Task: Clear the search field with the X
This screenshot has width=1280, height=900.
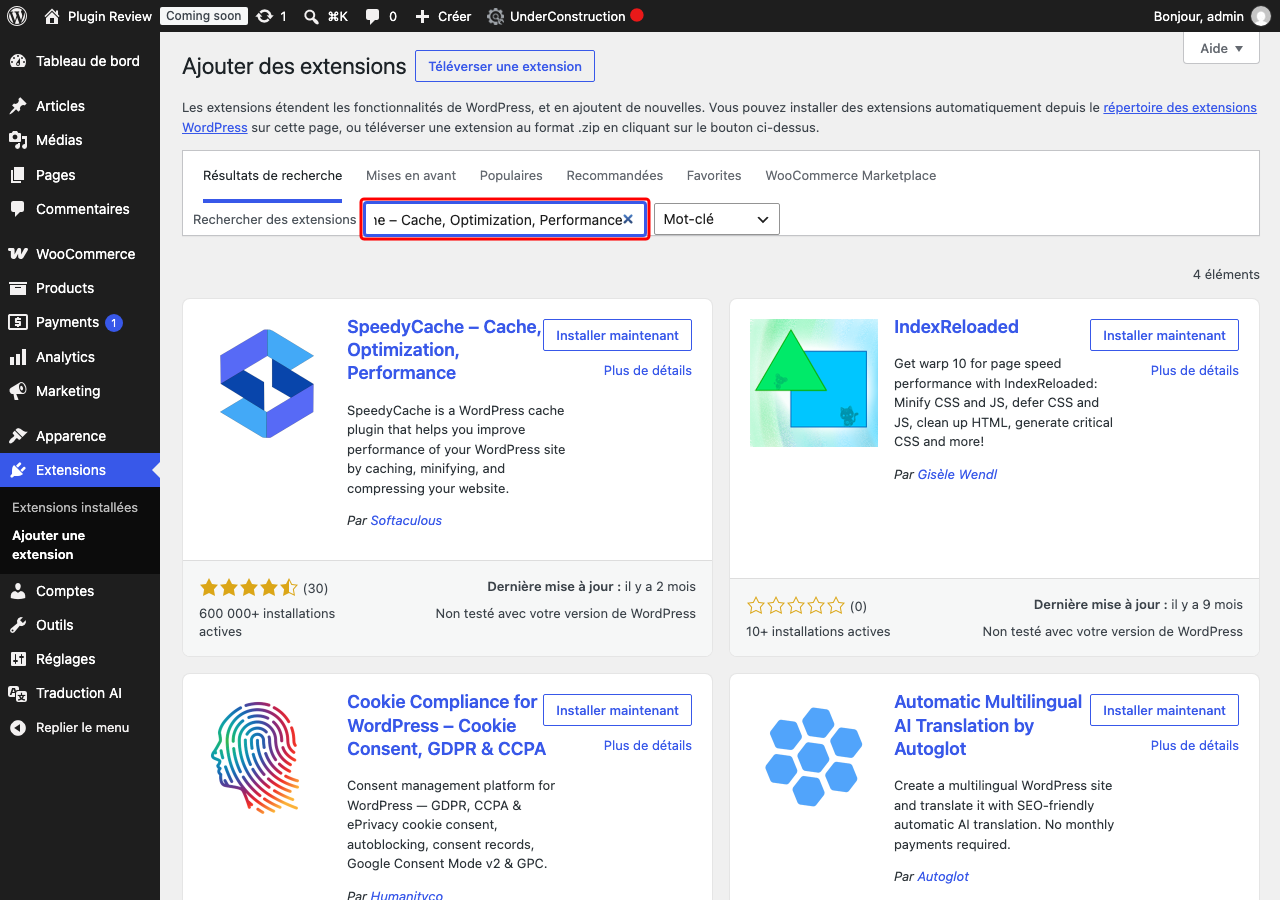Action: point(628,219)
